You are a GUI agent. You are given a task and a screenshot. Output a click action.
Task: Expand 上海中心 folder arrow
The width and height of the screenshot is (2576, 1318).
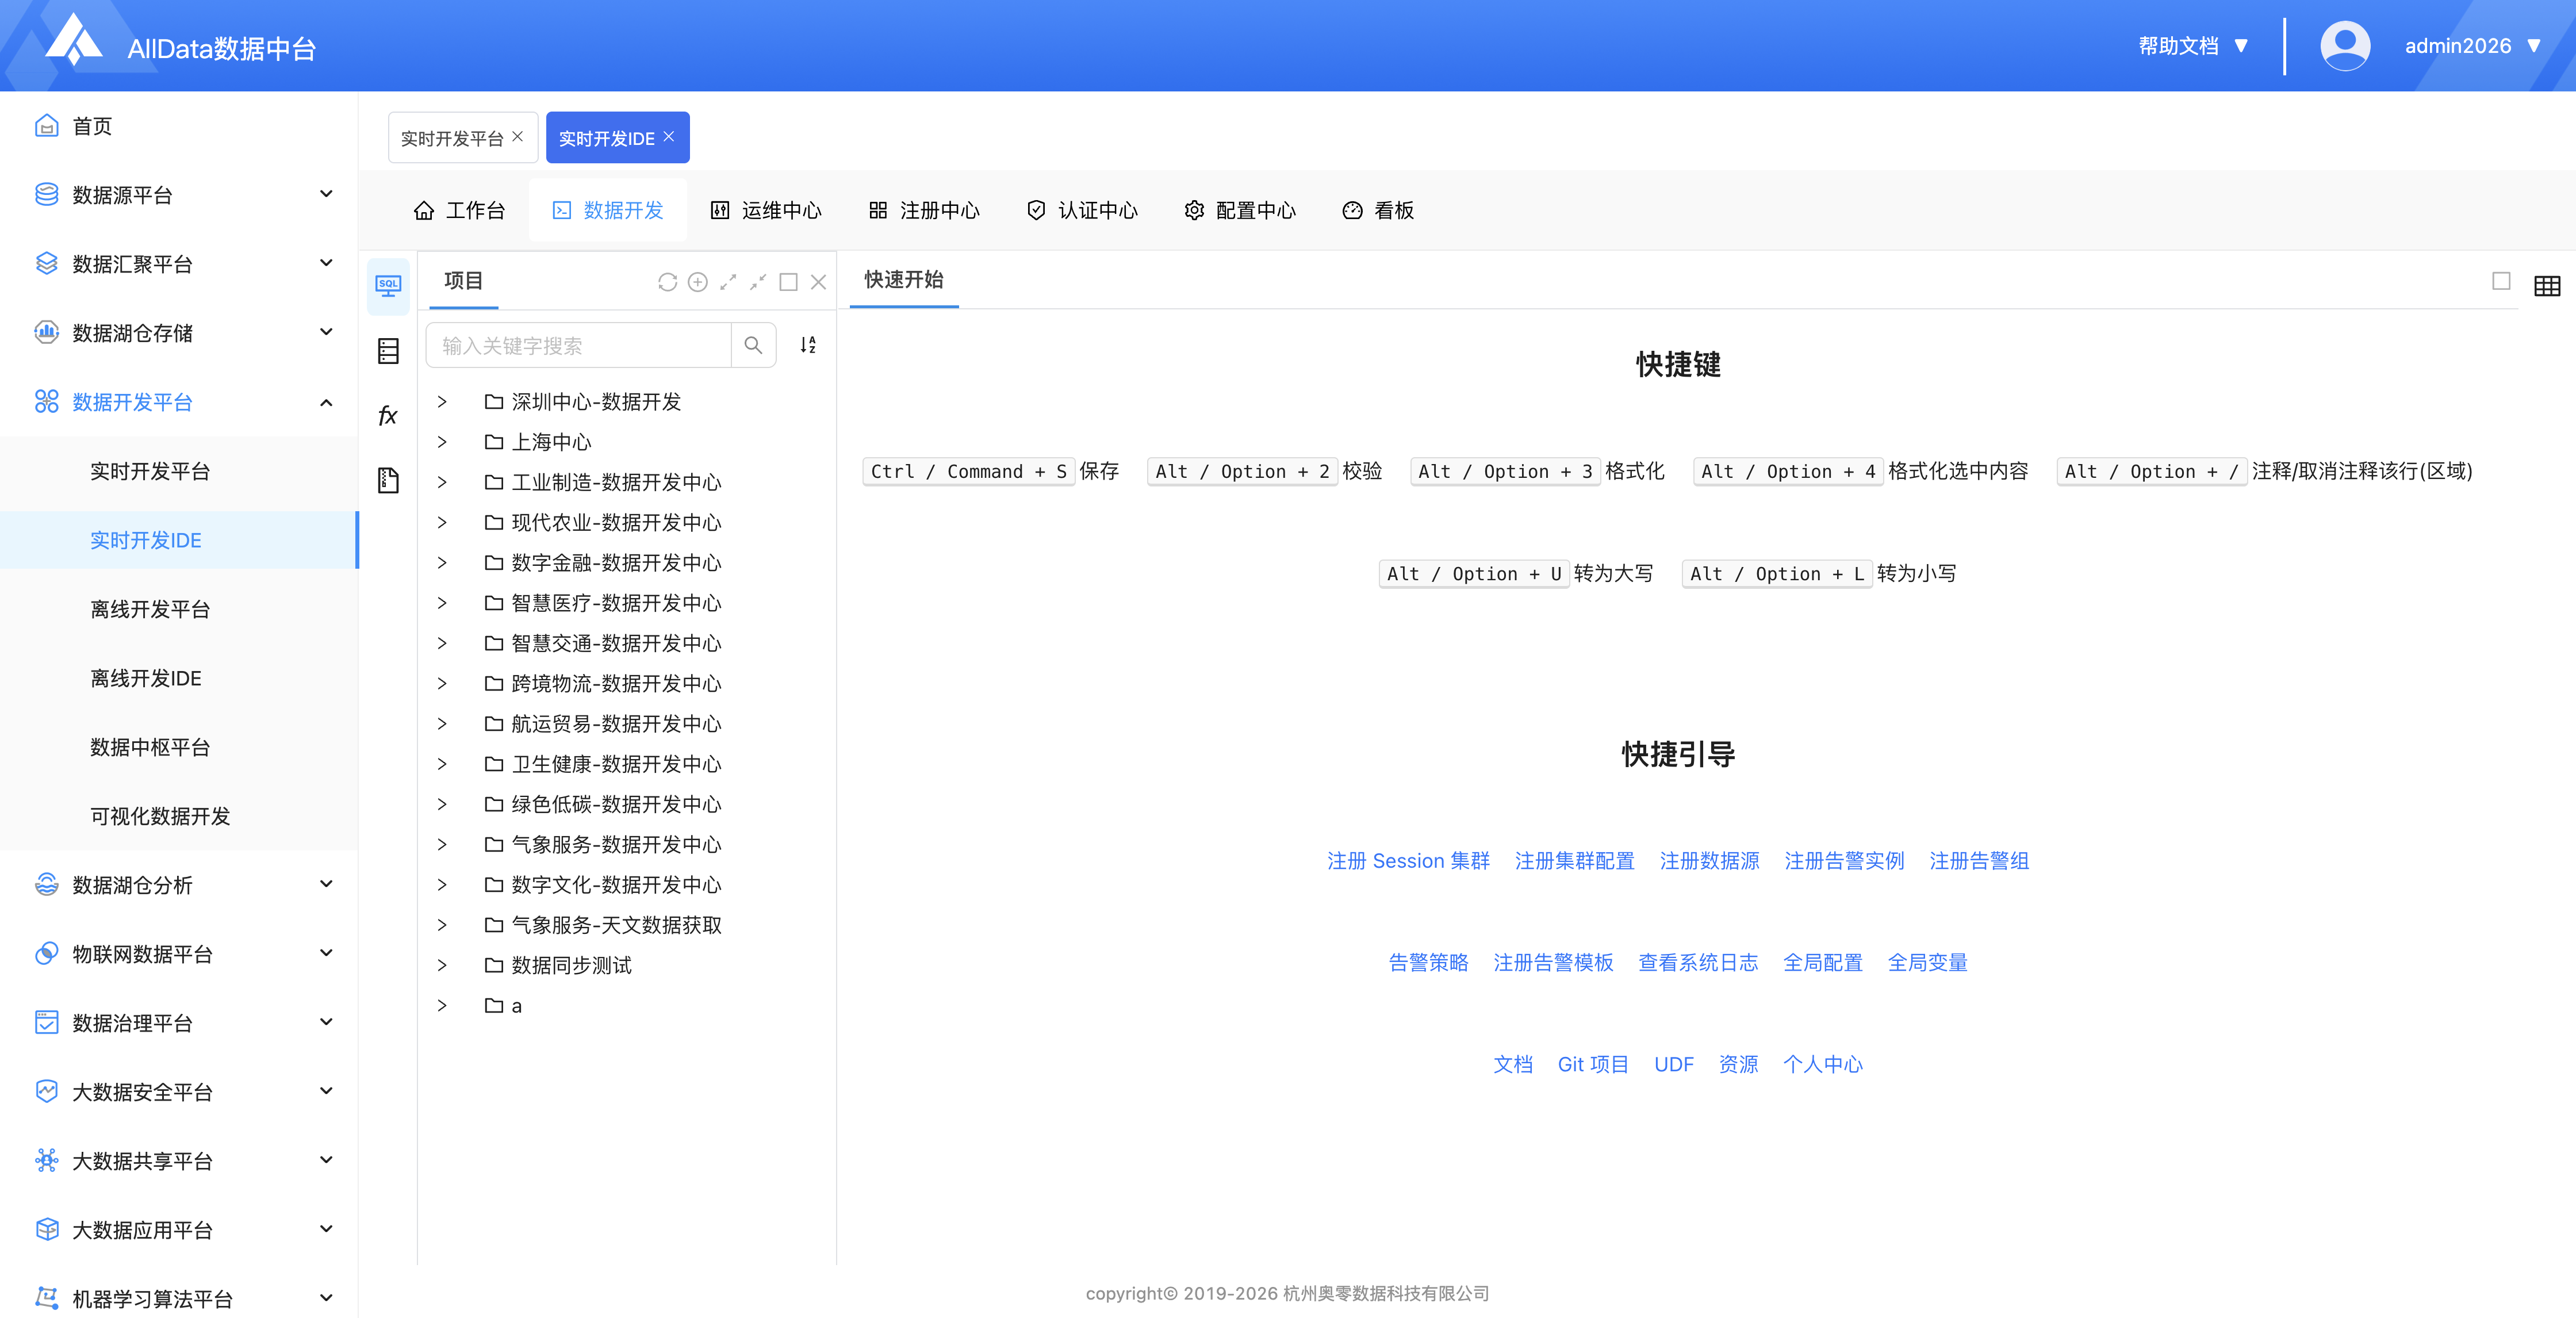(x=442, y=442)
